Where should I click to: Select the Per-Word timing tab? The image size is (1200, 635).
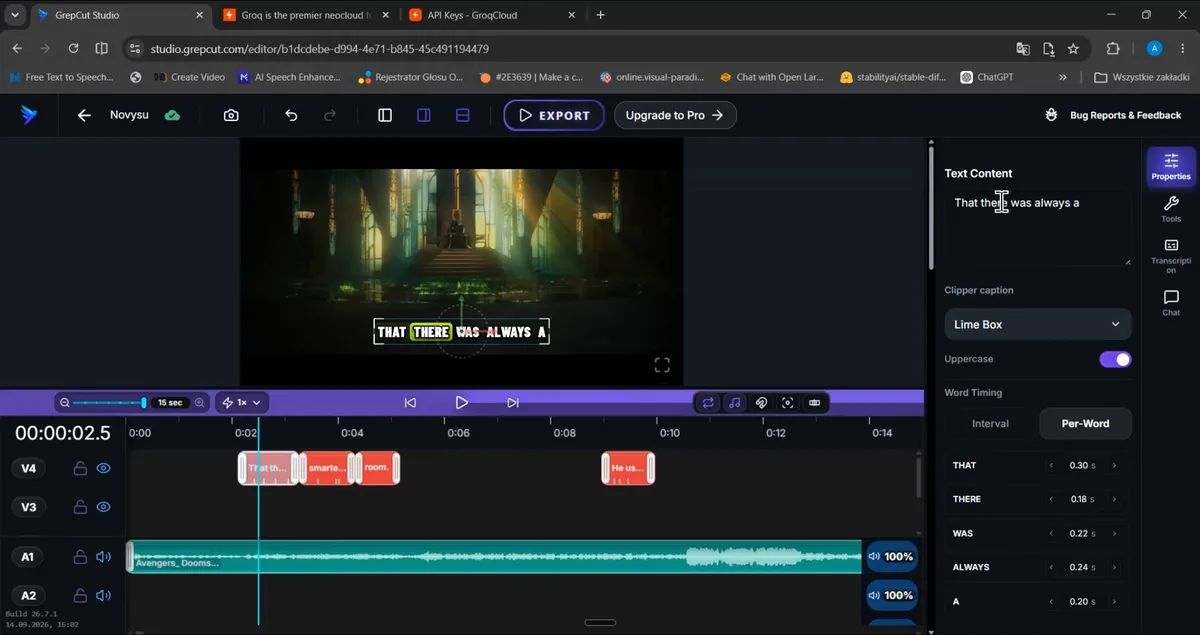1085,423
